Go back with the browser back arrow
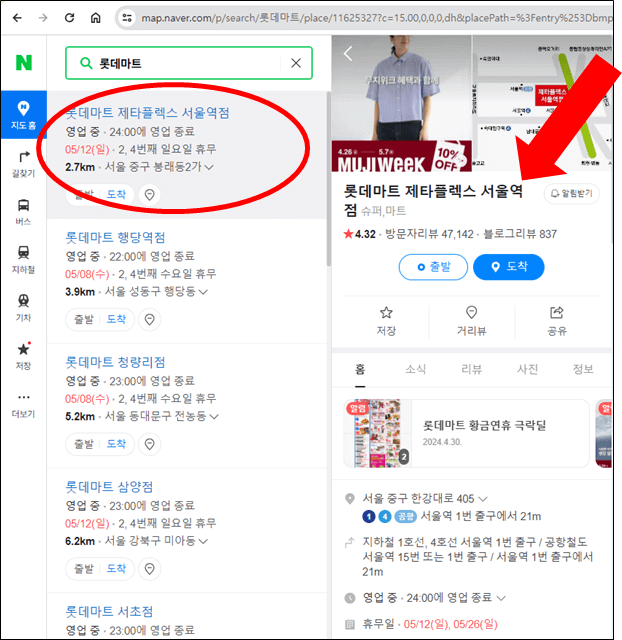The image size is (622, 640). tap(17, 18)
